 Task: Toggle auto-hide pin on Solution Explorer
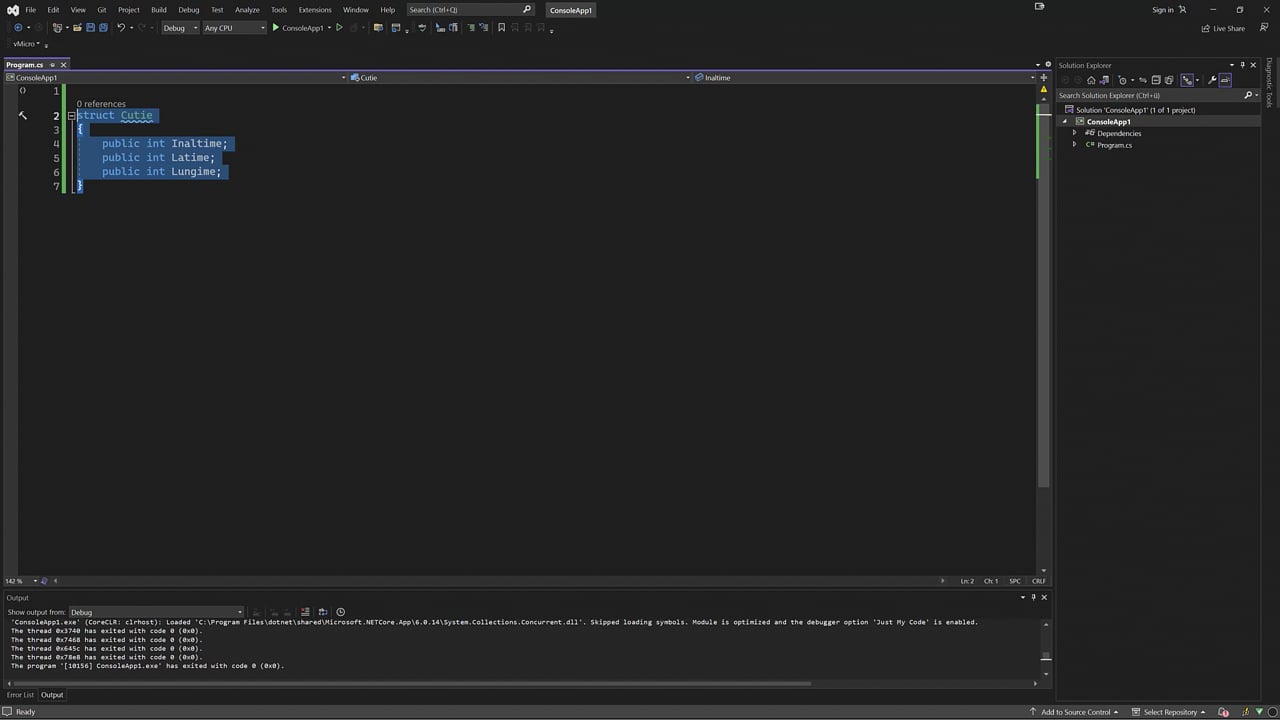pyautogui.click(x=1242, y=65)
